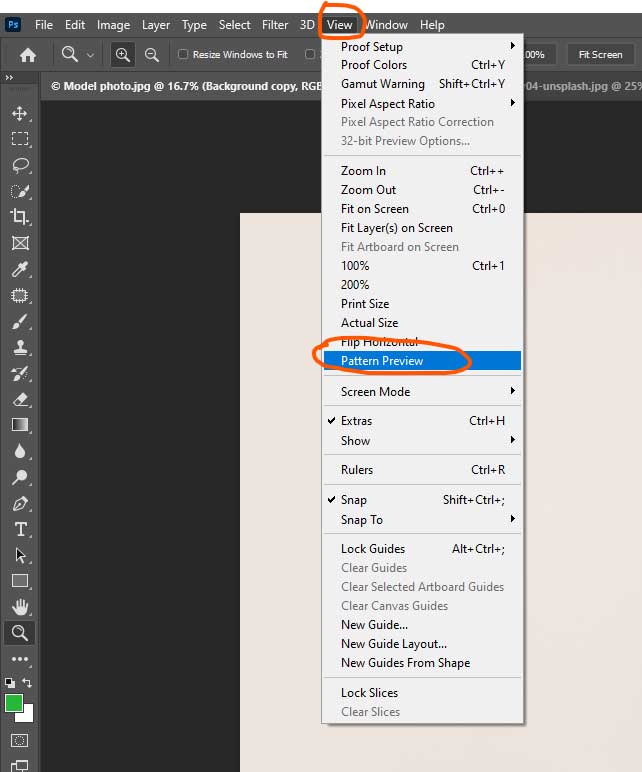This screenshot has height=772, width=642.
Task: Select the Gradient tool
Action: click(20, 425)
